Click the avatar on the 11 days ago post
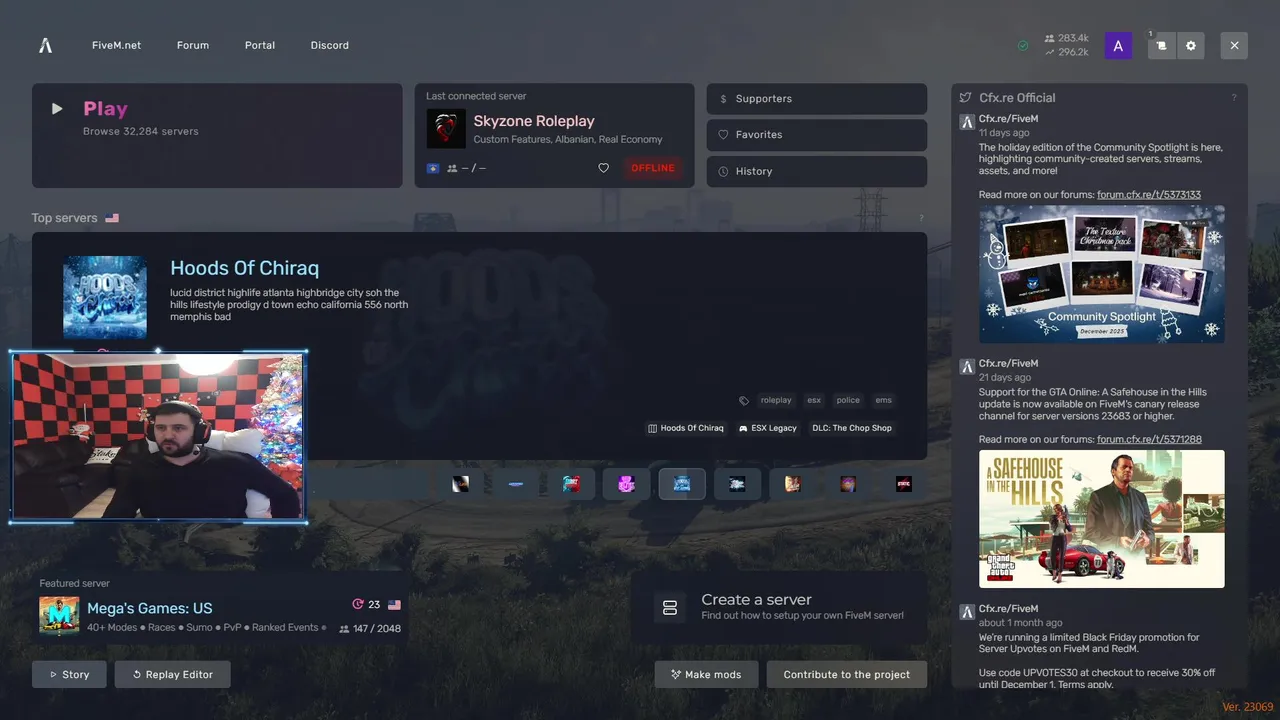The image size is (1280, 720). coord(967,122)
